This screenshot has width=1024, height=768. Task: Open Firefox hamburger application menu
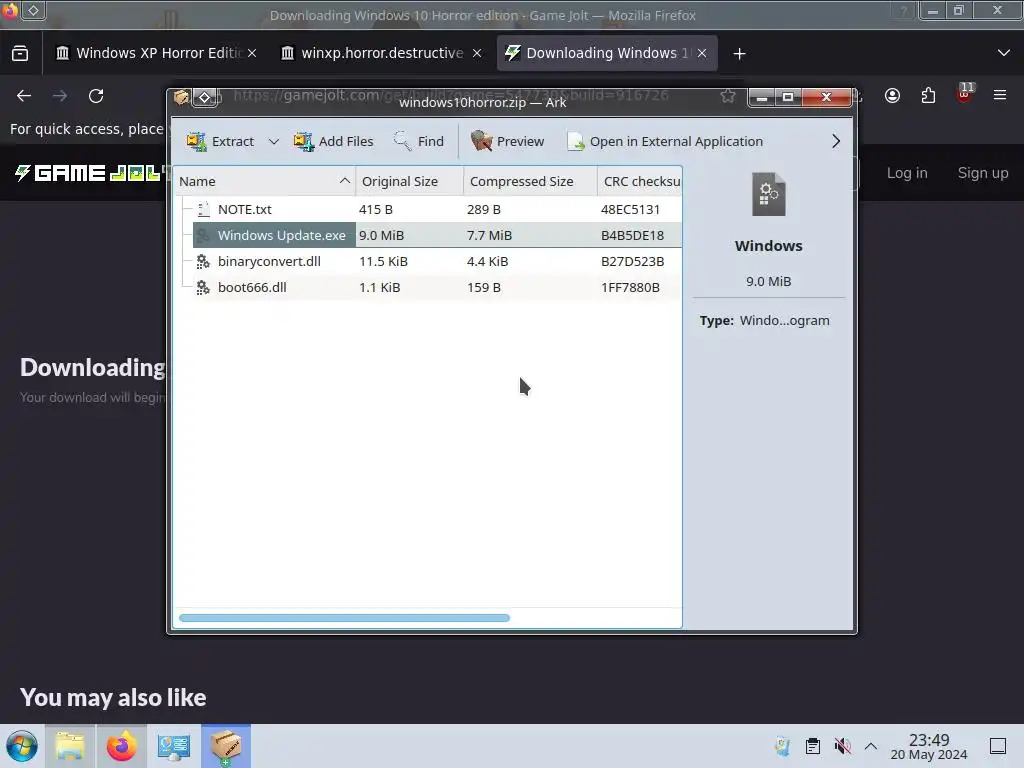pyautogui.click(x=1000, y=95)
